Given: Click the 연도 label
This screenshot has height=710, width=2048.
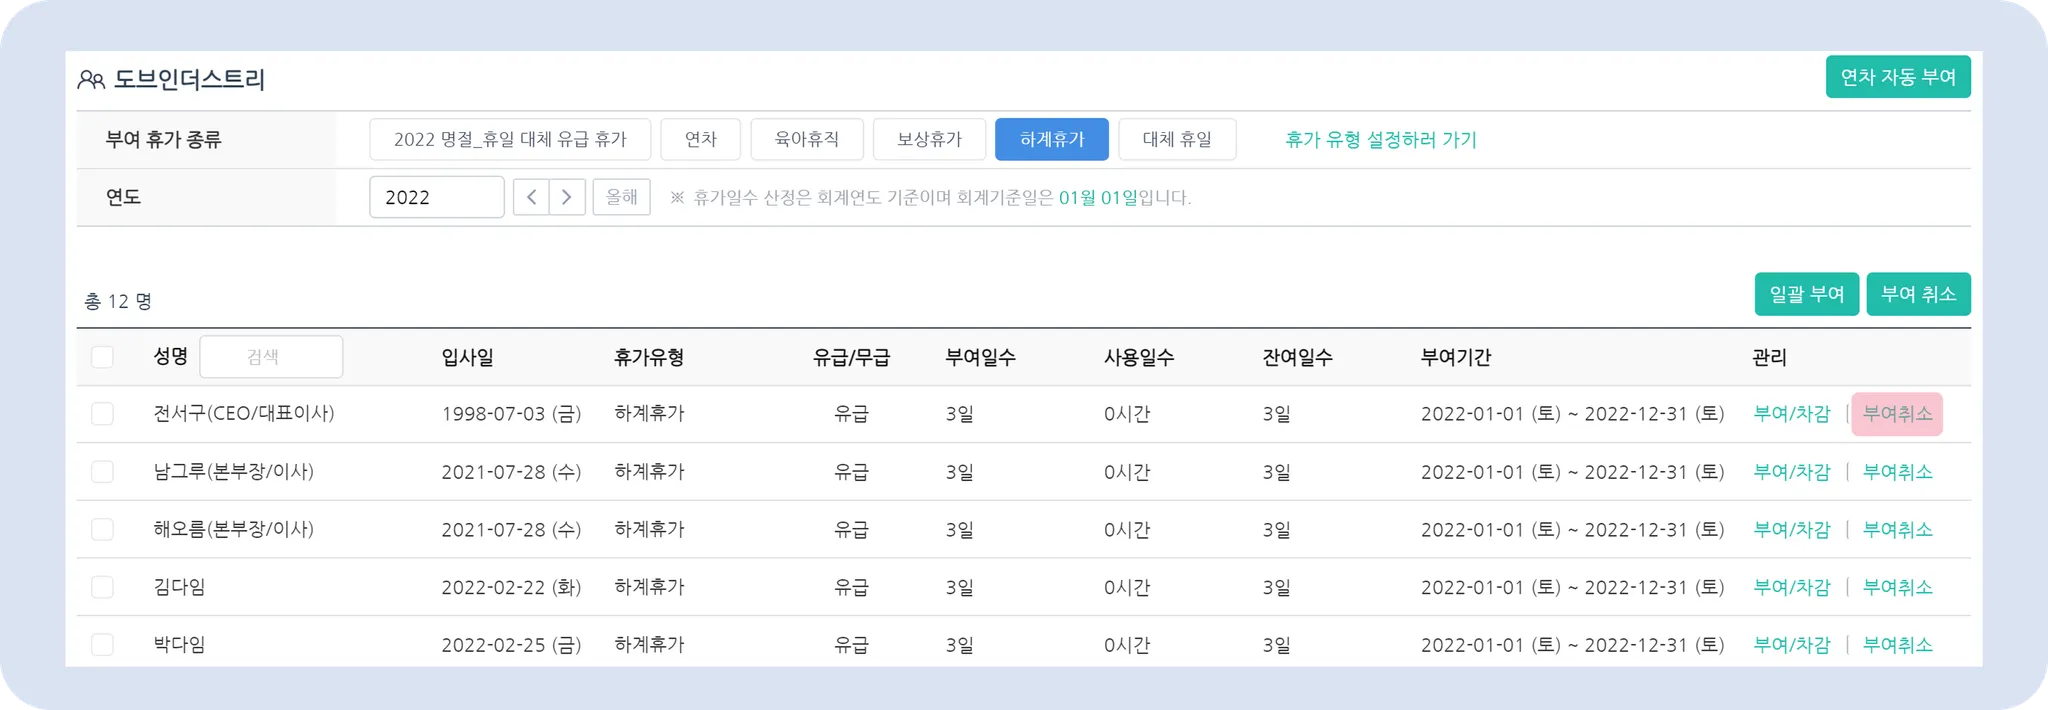Looking at the screenshot, I should (x=123, y=197).
